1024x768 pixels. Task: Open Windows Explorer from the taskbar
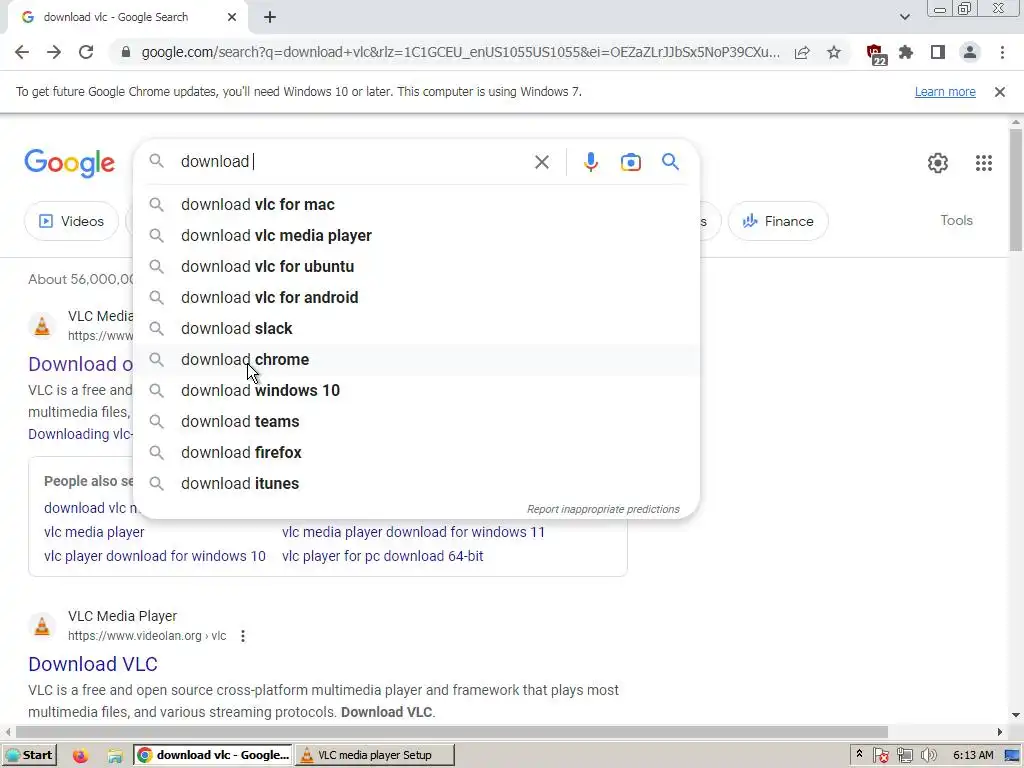(115, 756)
